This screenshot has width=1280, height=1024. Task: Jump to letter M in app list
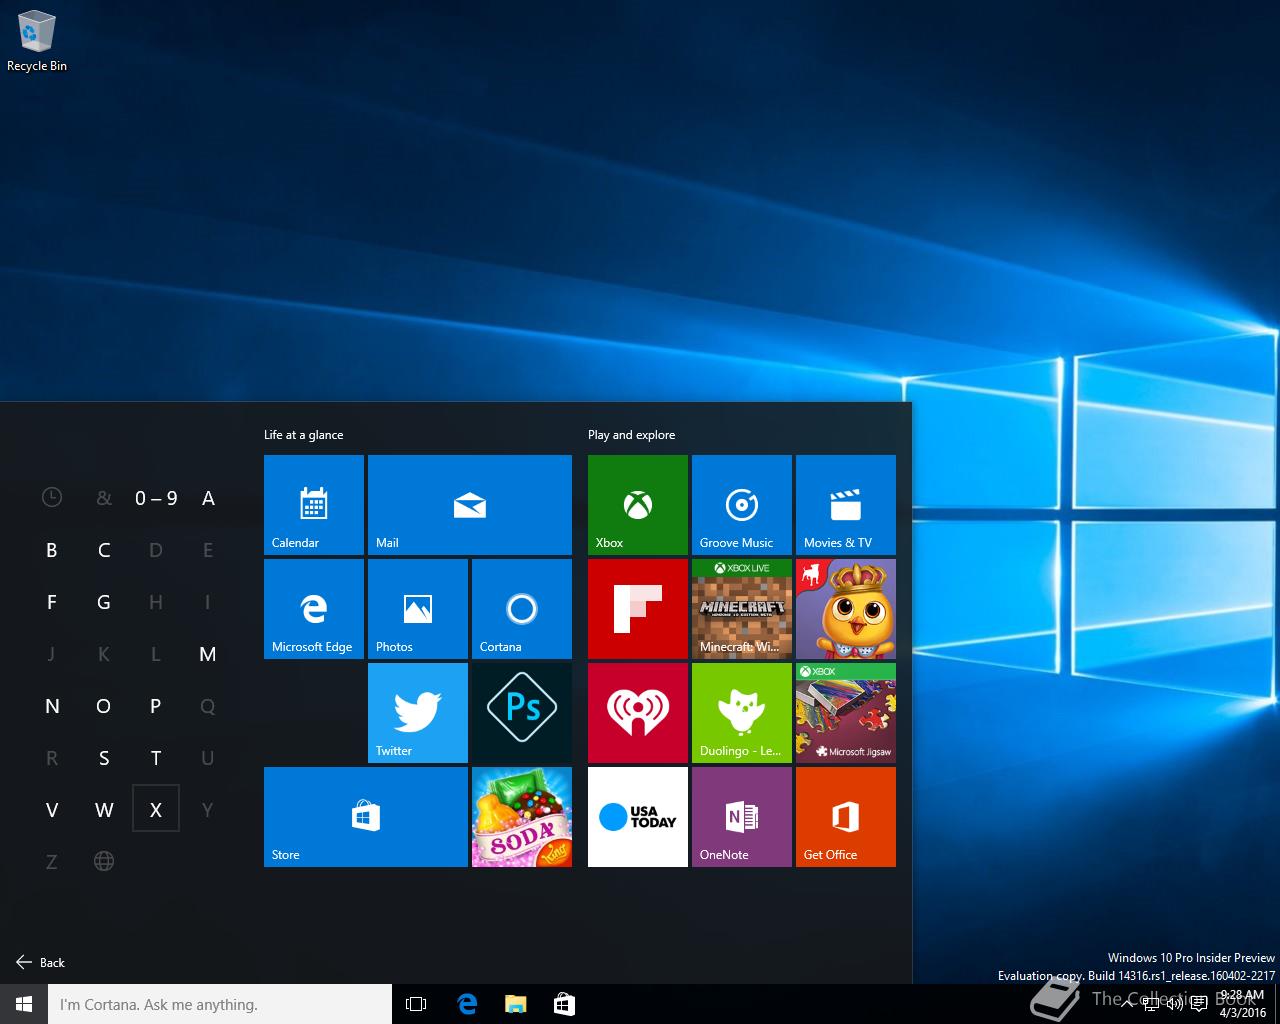pyautogui.click(x=208, y=653)
